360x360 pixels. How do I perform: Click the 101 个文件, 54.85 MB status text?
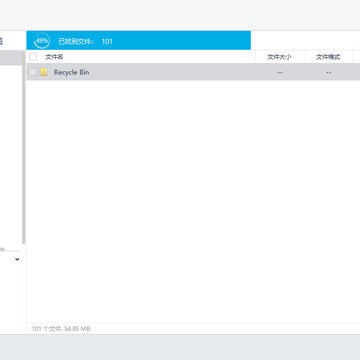(61, 329)
